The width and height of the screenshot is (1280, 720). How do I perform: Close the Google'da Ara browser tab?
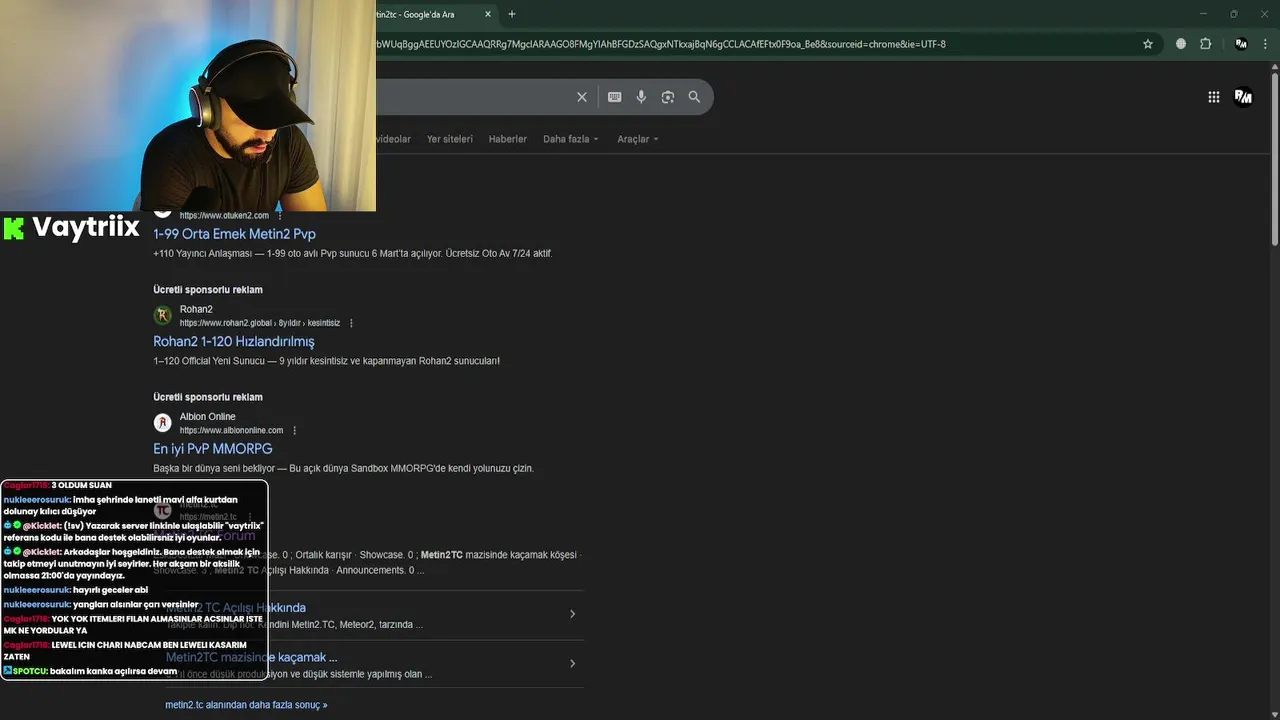click(488, 14)
